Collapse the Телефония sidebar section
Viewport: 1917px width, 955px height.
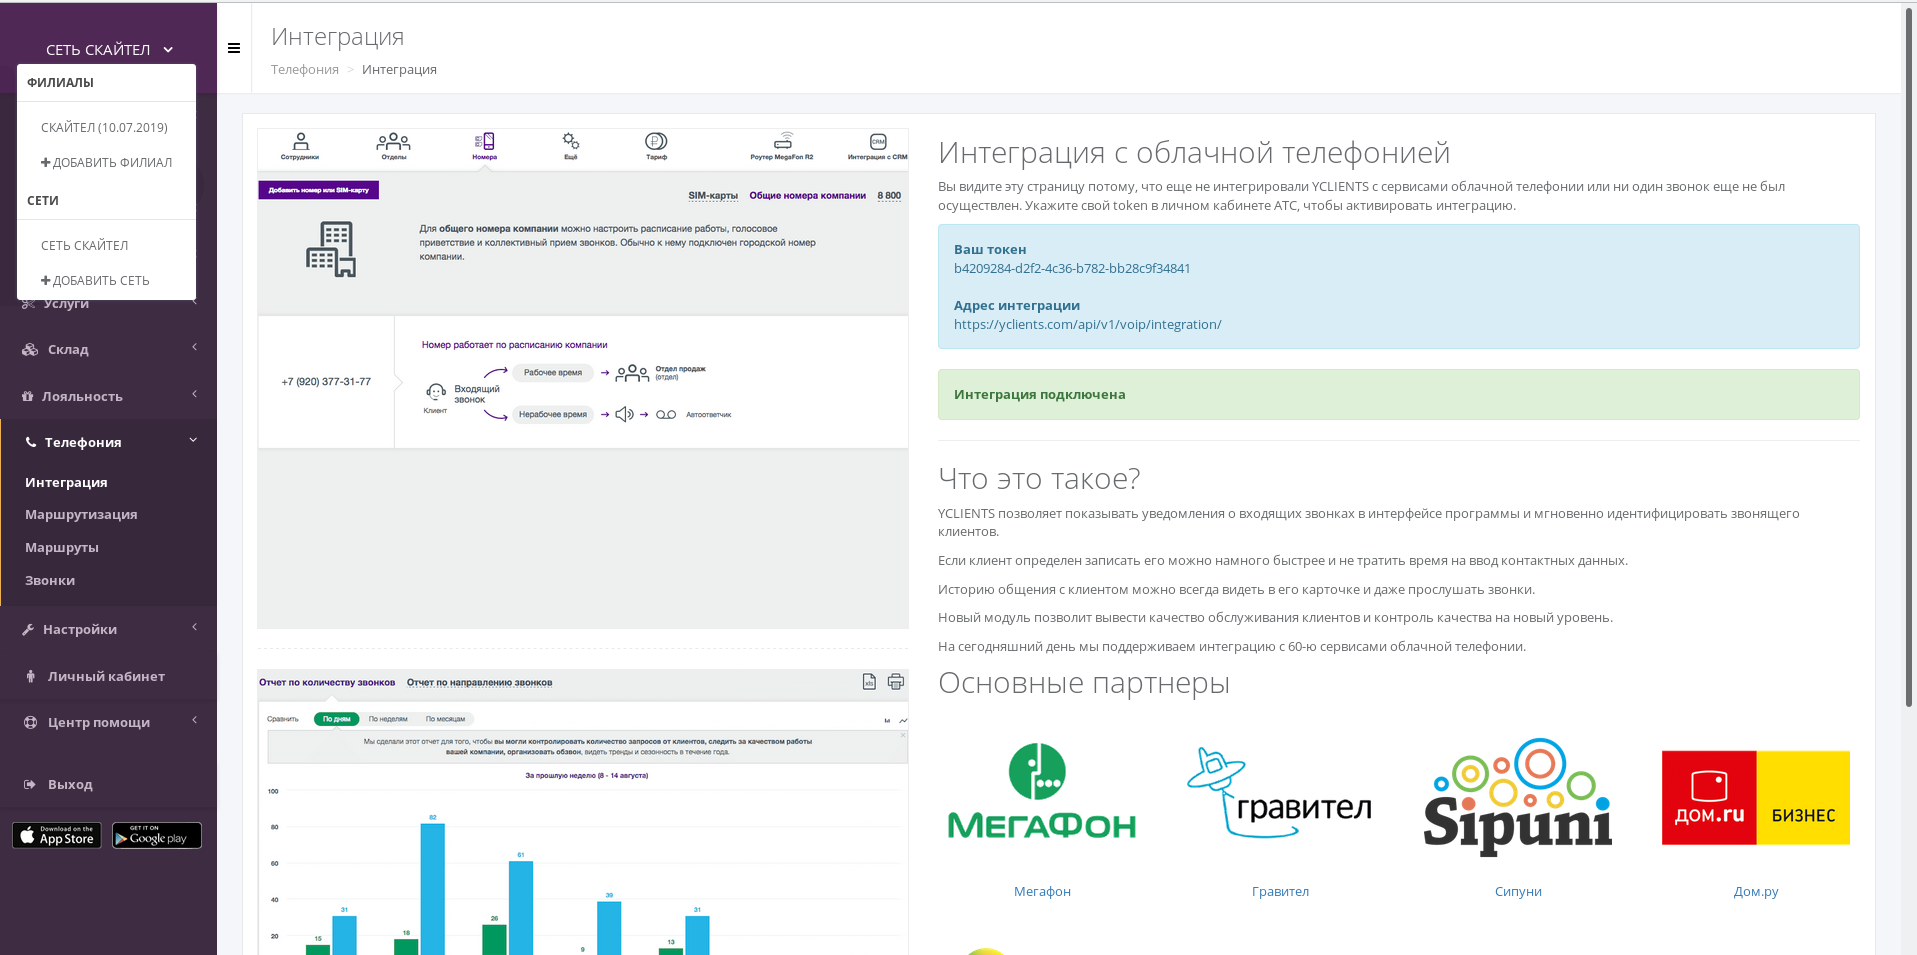[x=108, y=442]
